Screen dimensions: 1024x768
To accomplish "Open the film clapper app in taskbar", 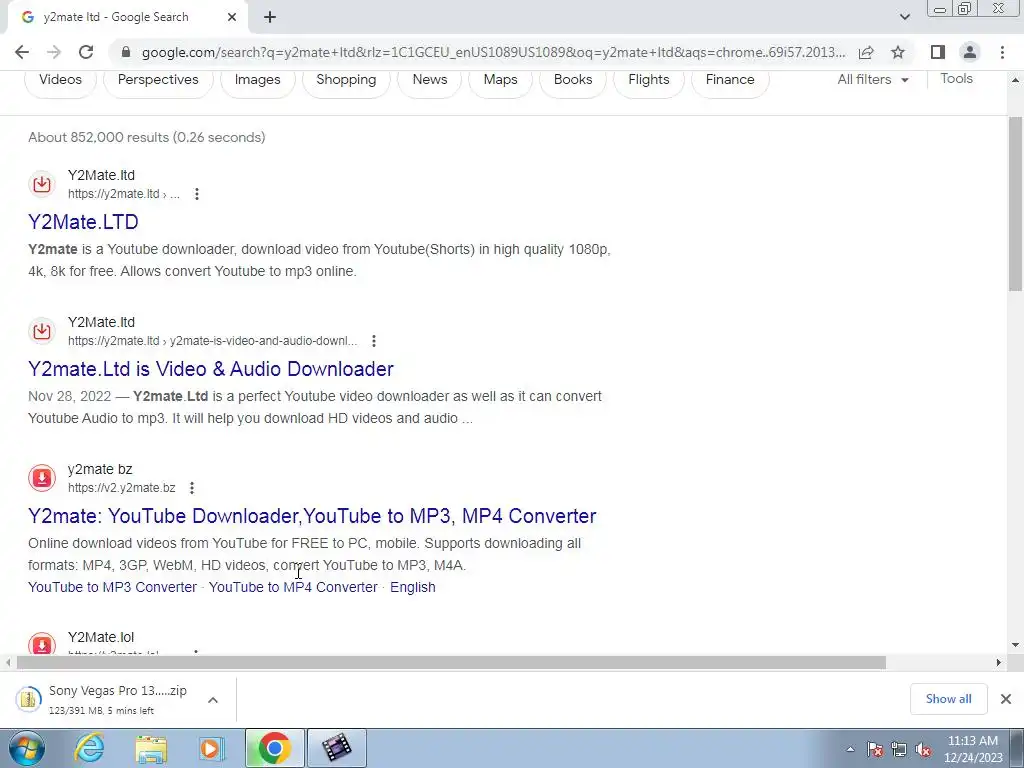I will tap(336, 748).
